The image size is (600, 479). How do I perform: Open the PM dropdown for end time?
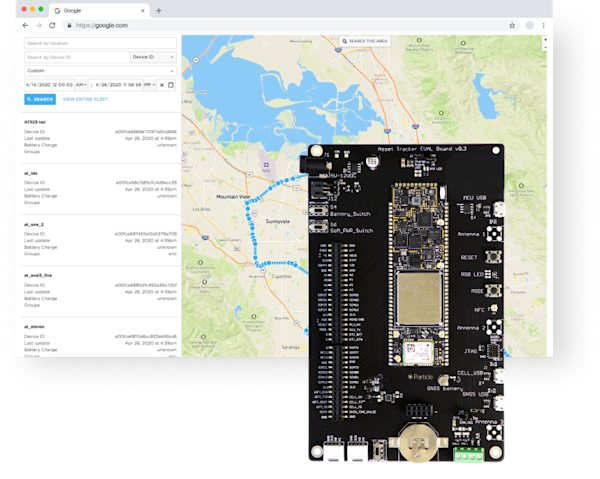150,85
